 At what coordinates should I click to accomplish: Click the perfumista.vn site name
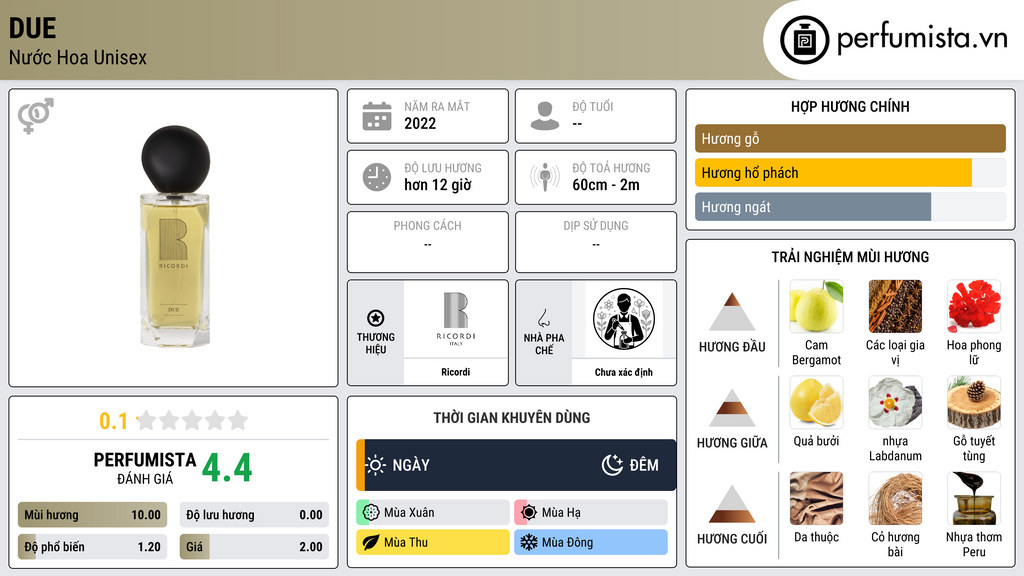point(922,39)
